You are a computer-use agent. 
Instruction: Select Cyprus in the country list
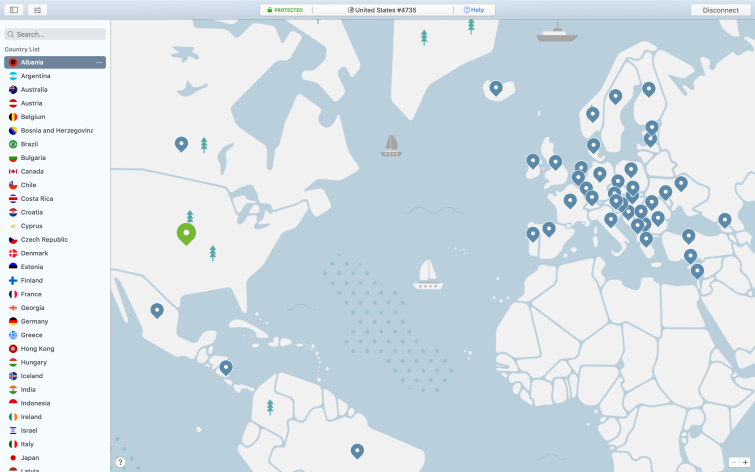coord(55,226)
